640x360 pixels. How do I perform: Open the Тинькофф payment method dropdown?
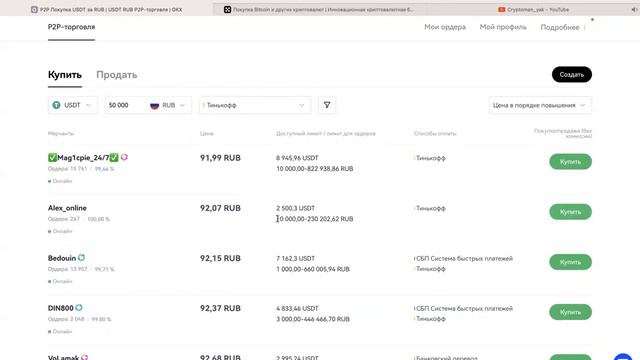(x=255, y=105)
